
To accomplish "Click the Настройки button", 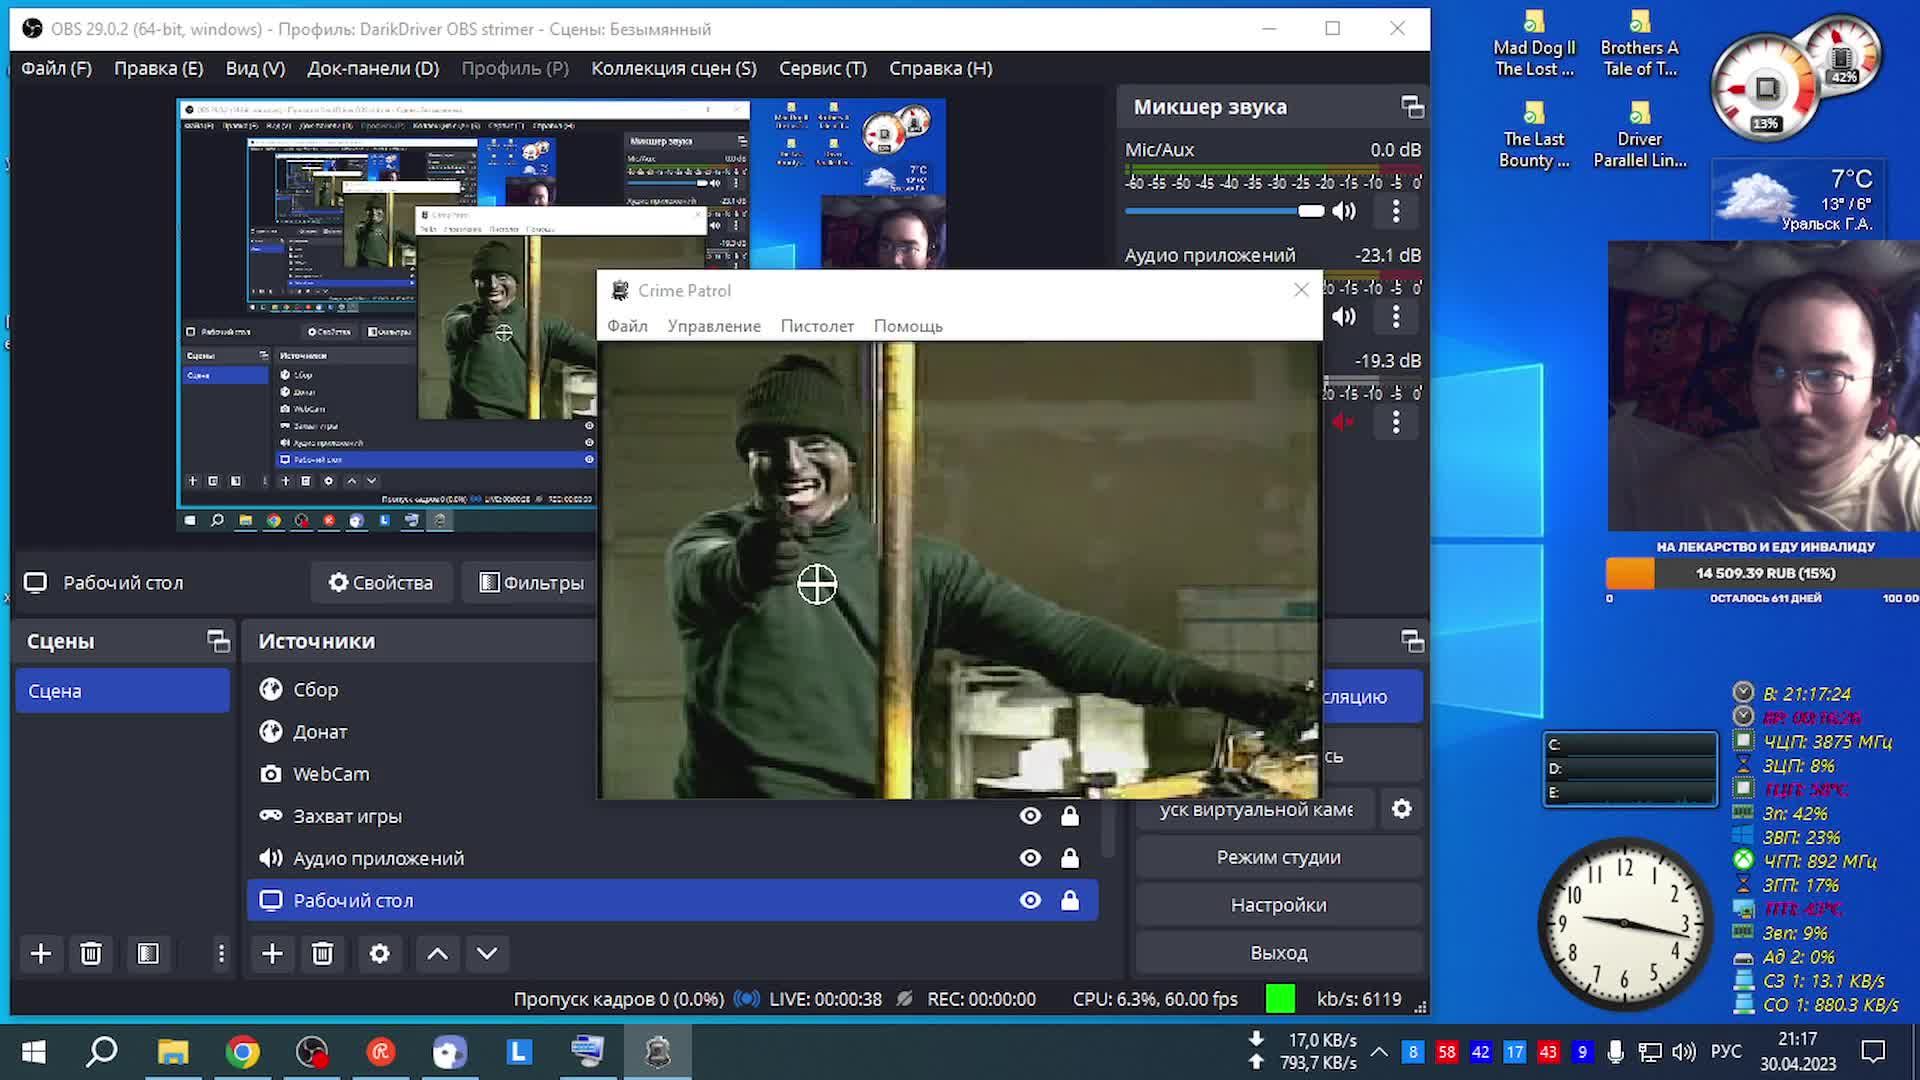I will click(1278, 905).
